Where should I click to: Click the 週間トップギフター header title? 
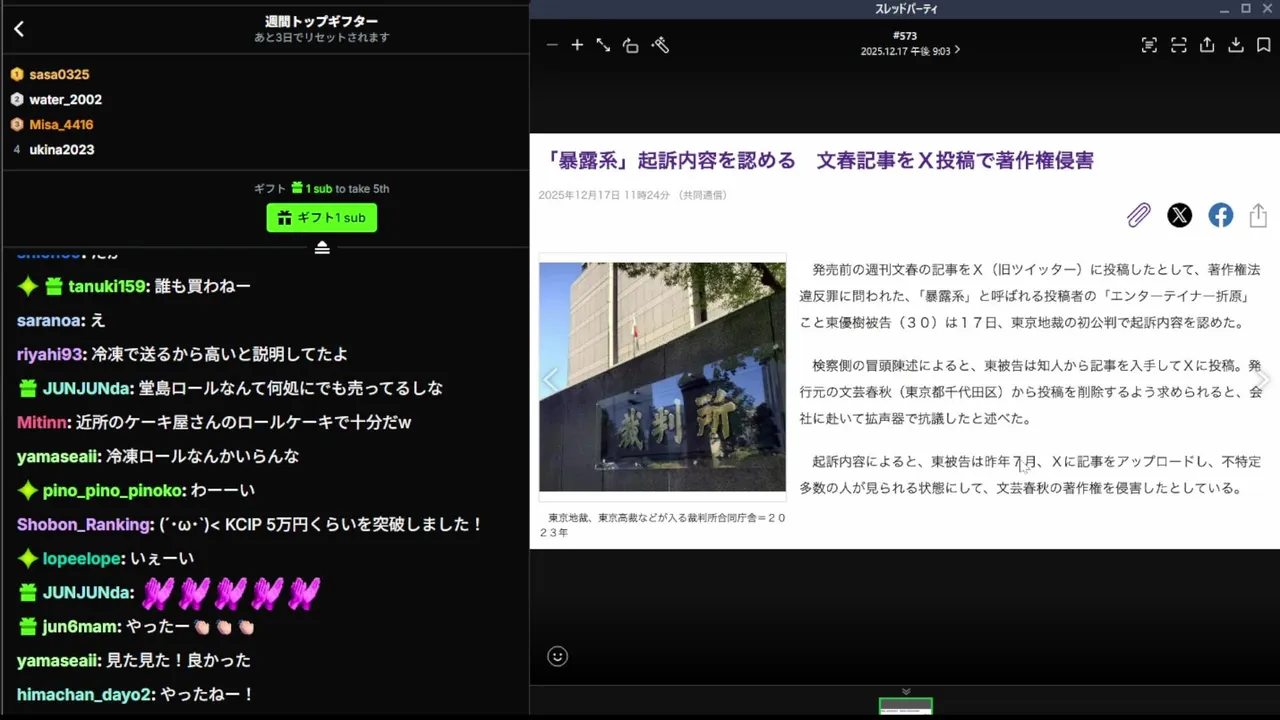point(321,21)
